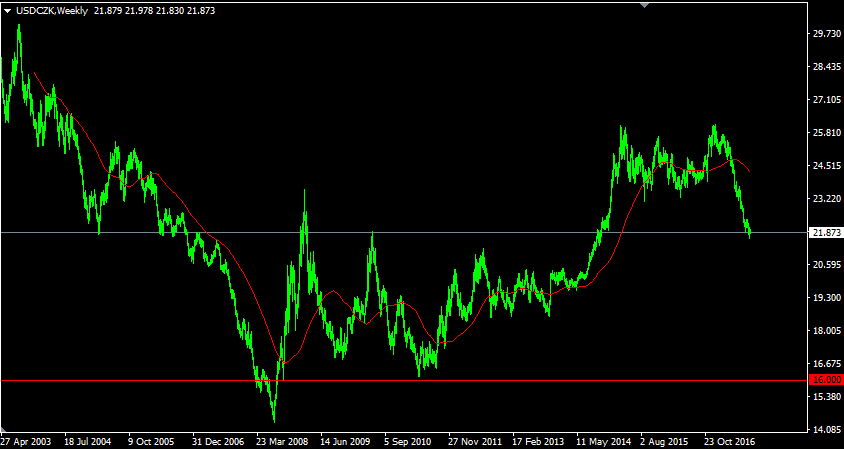Viewport: 844px width, 449px height.
Task: Click the 17 Feb 2013 date label
Action: point(537,441)
